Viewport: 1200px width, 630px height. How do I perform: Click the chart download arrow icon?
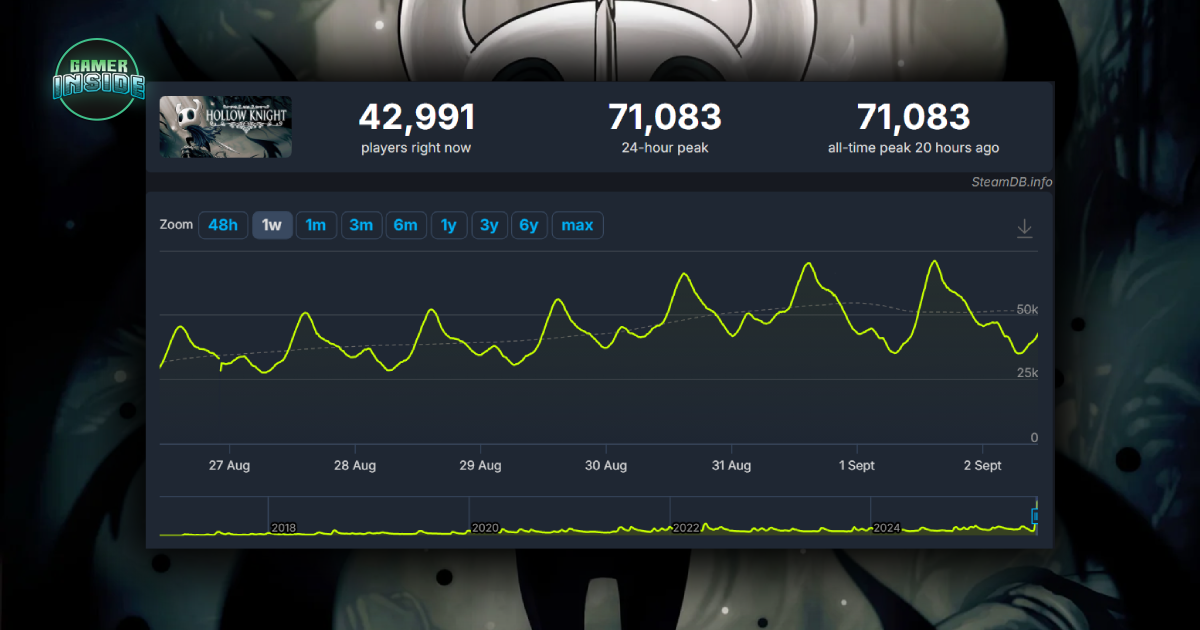coord(1024,228)
